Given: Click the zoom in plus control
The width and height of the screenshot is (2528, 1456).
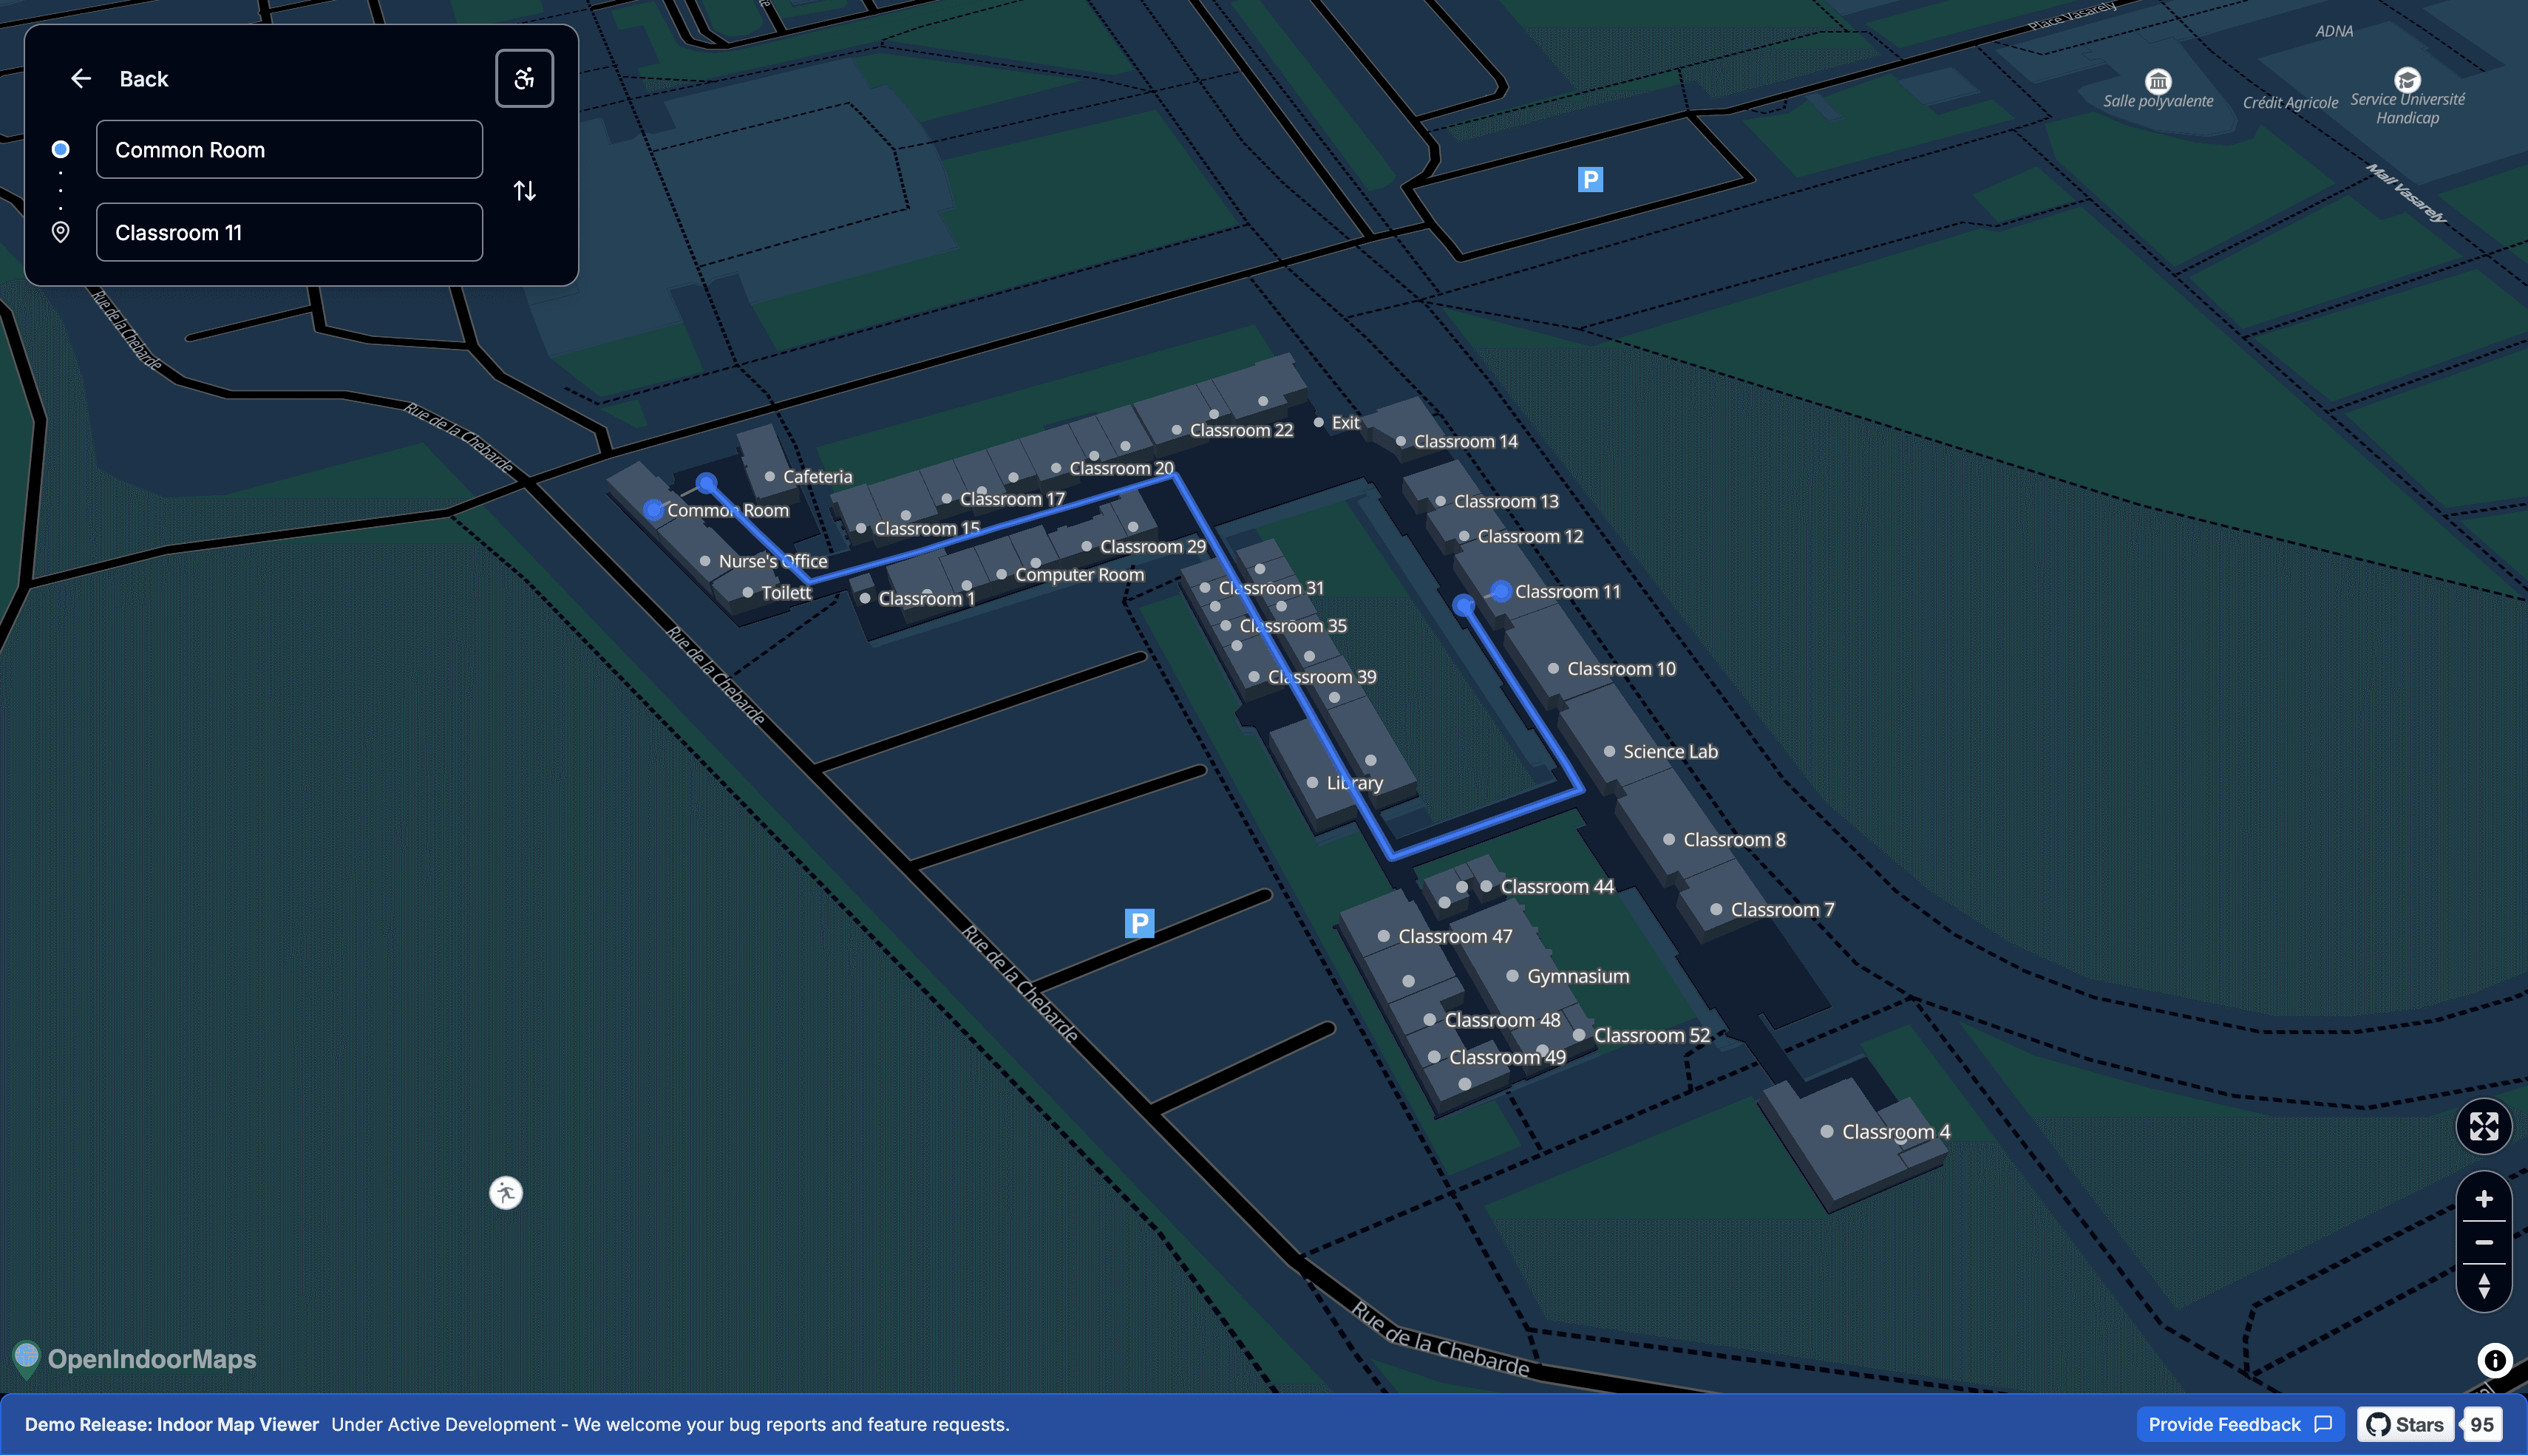Looking at the screenshot, I should 2484,1199.
